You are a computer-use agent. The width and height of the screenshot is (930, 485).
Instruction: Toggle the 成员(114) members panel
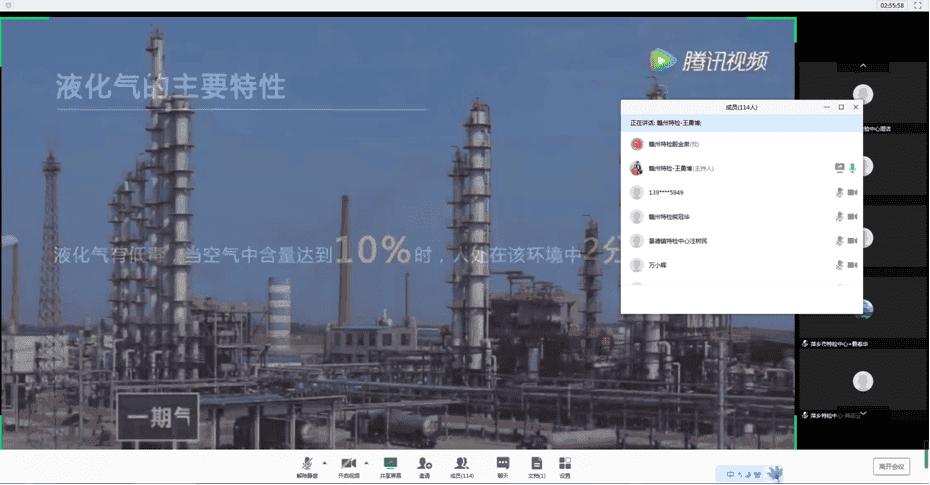point(461,467)
